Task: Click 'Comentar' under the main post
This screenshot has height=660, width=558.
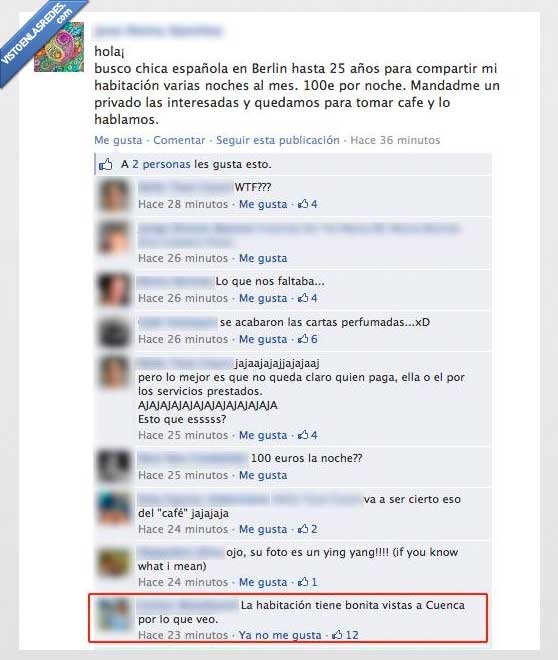Action: [179, 140]
